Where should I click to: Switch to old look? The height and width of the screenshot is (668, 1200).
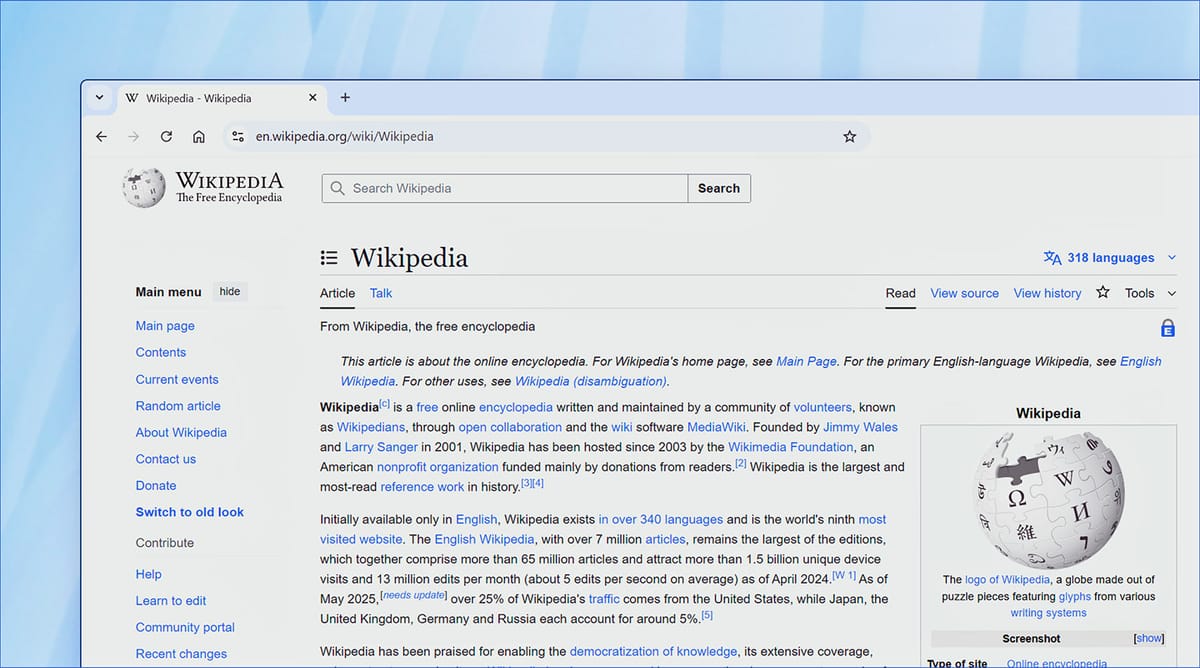tap(189, 511)
